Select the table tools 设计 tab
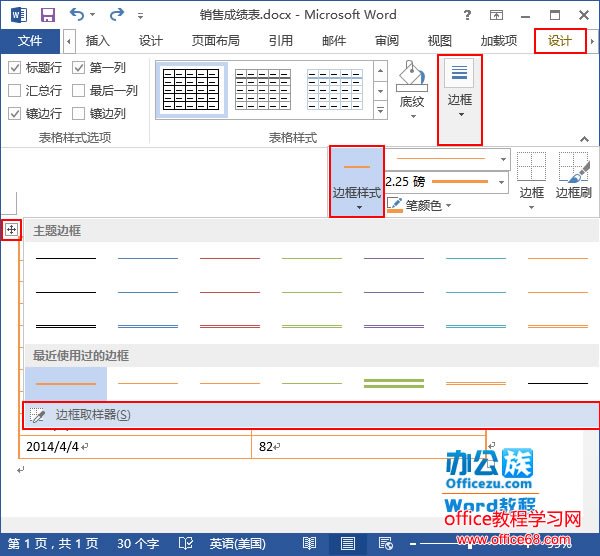 point(560,41)
